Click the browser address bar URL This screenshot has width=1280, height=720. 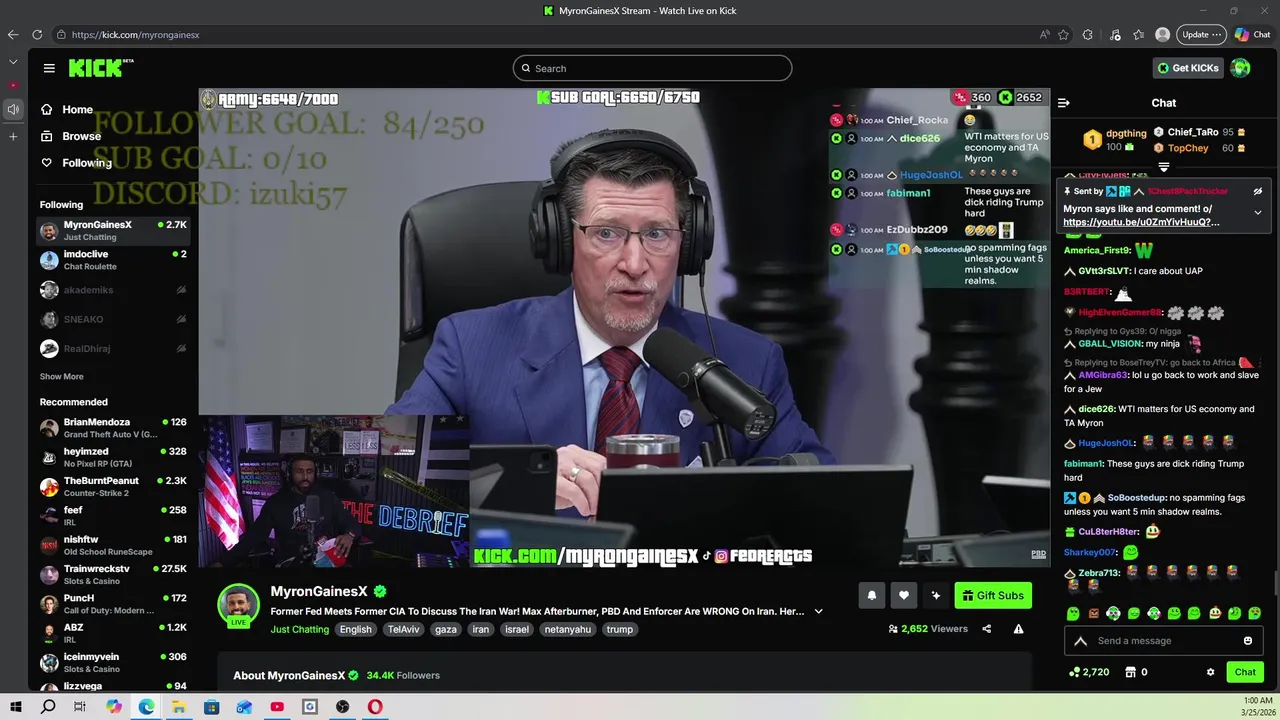pos(135,34)
